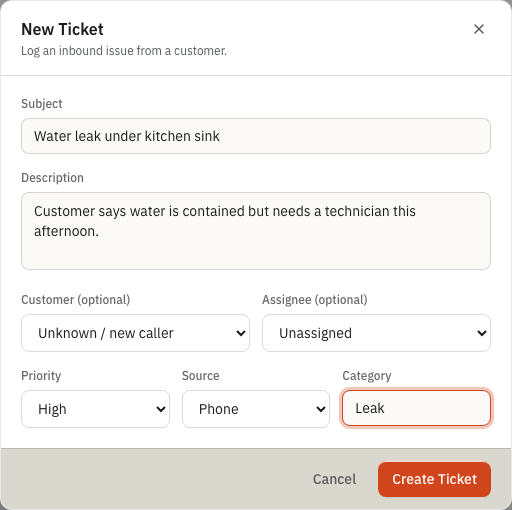
Task: Click the Assignee (optional) label
Action: click(x=315, y=300)
